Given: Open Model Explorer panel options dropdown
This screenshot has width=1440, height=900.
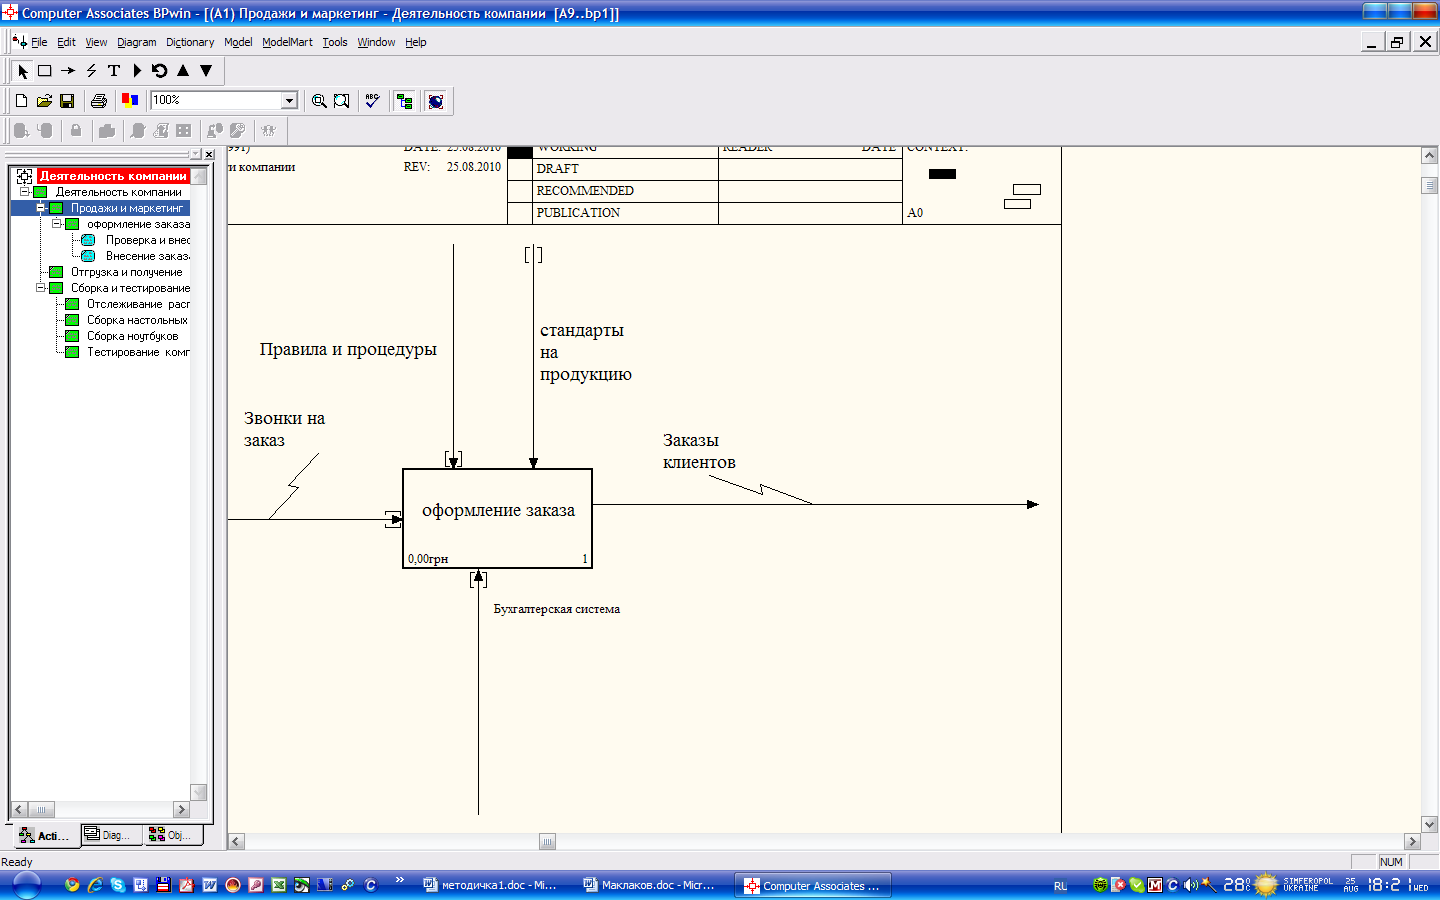Looking at the screenshot, I should coord(196,154).
